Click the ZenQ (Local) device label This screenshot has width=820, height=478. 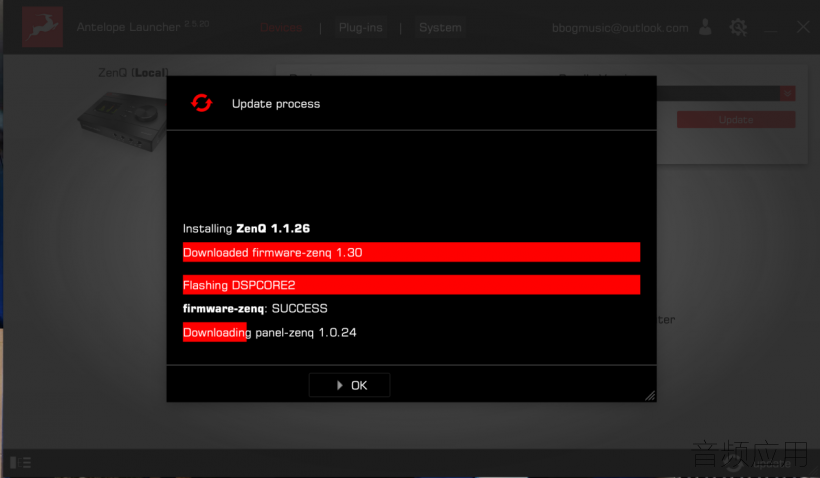(133, 72)
